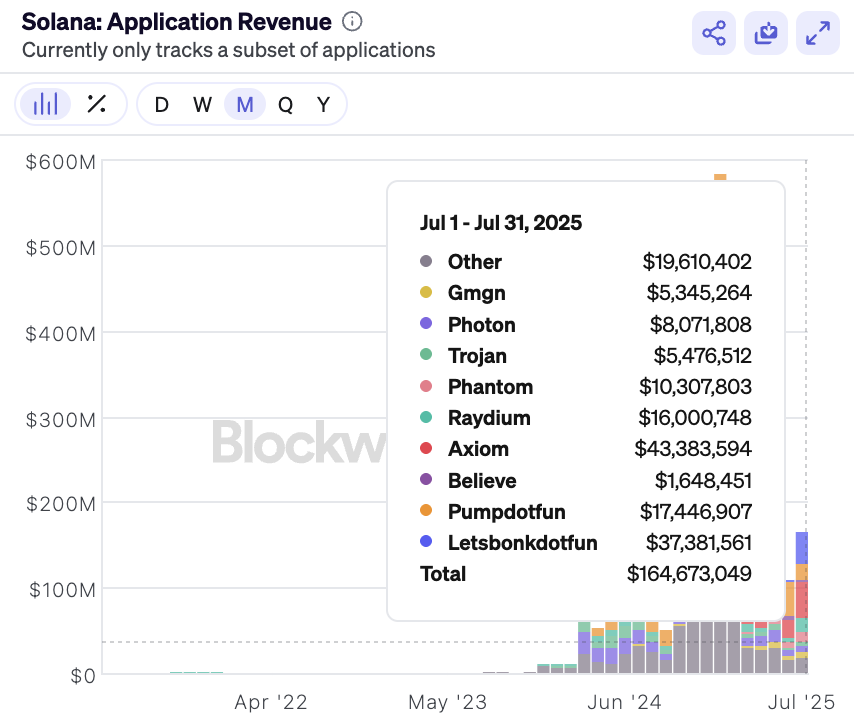Click the Raydium teal legend dot
This screenshot has width=854, height=724.
[x=428, y=418]
